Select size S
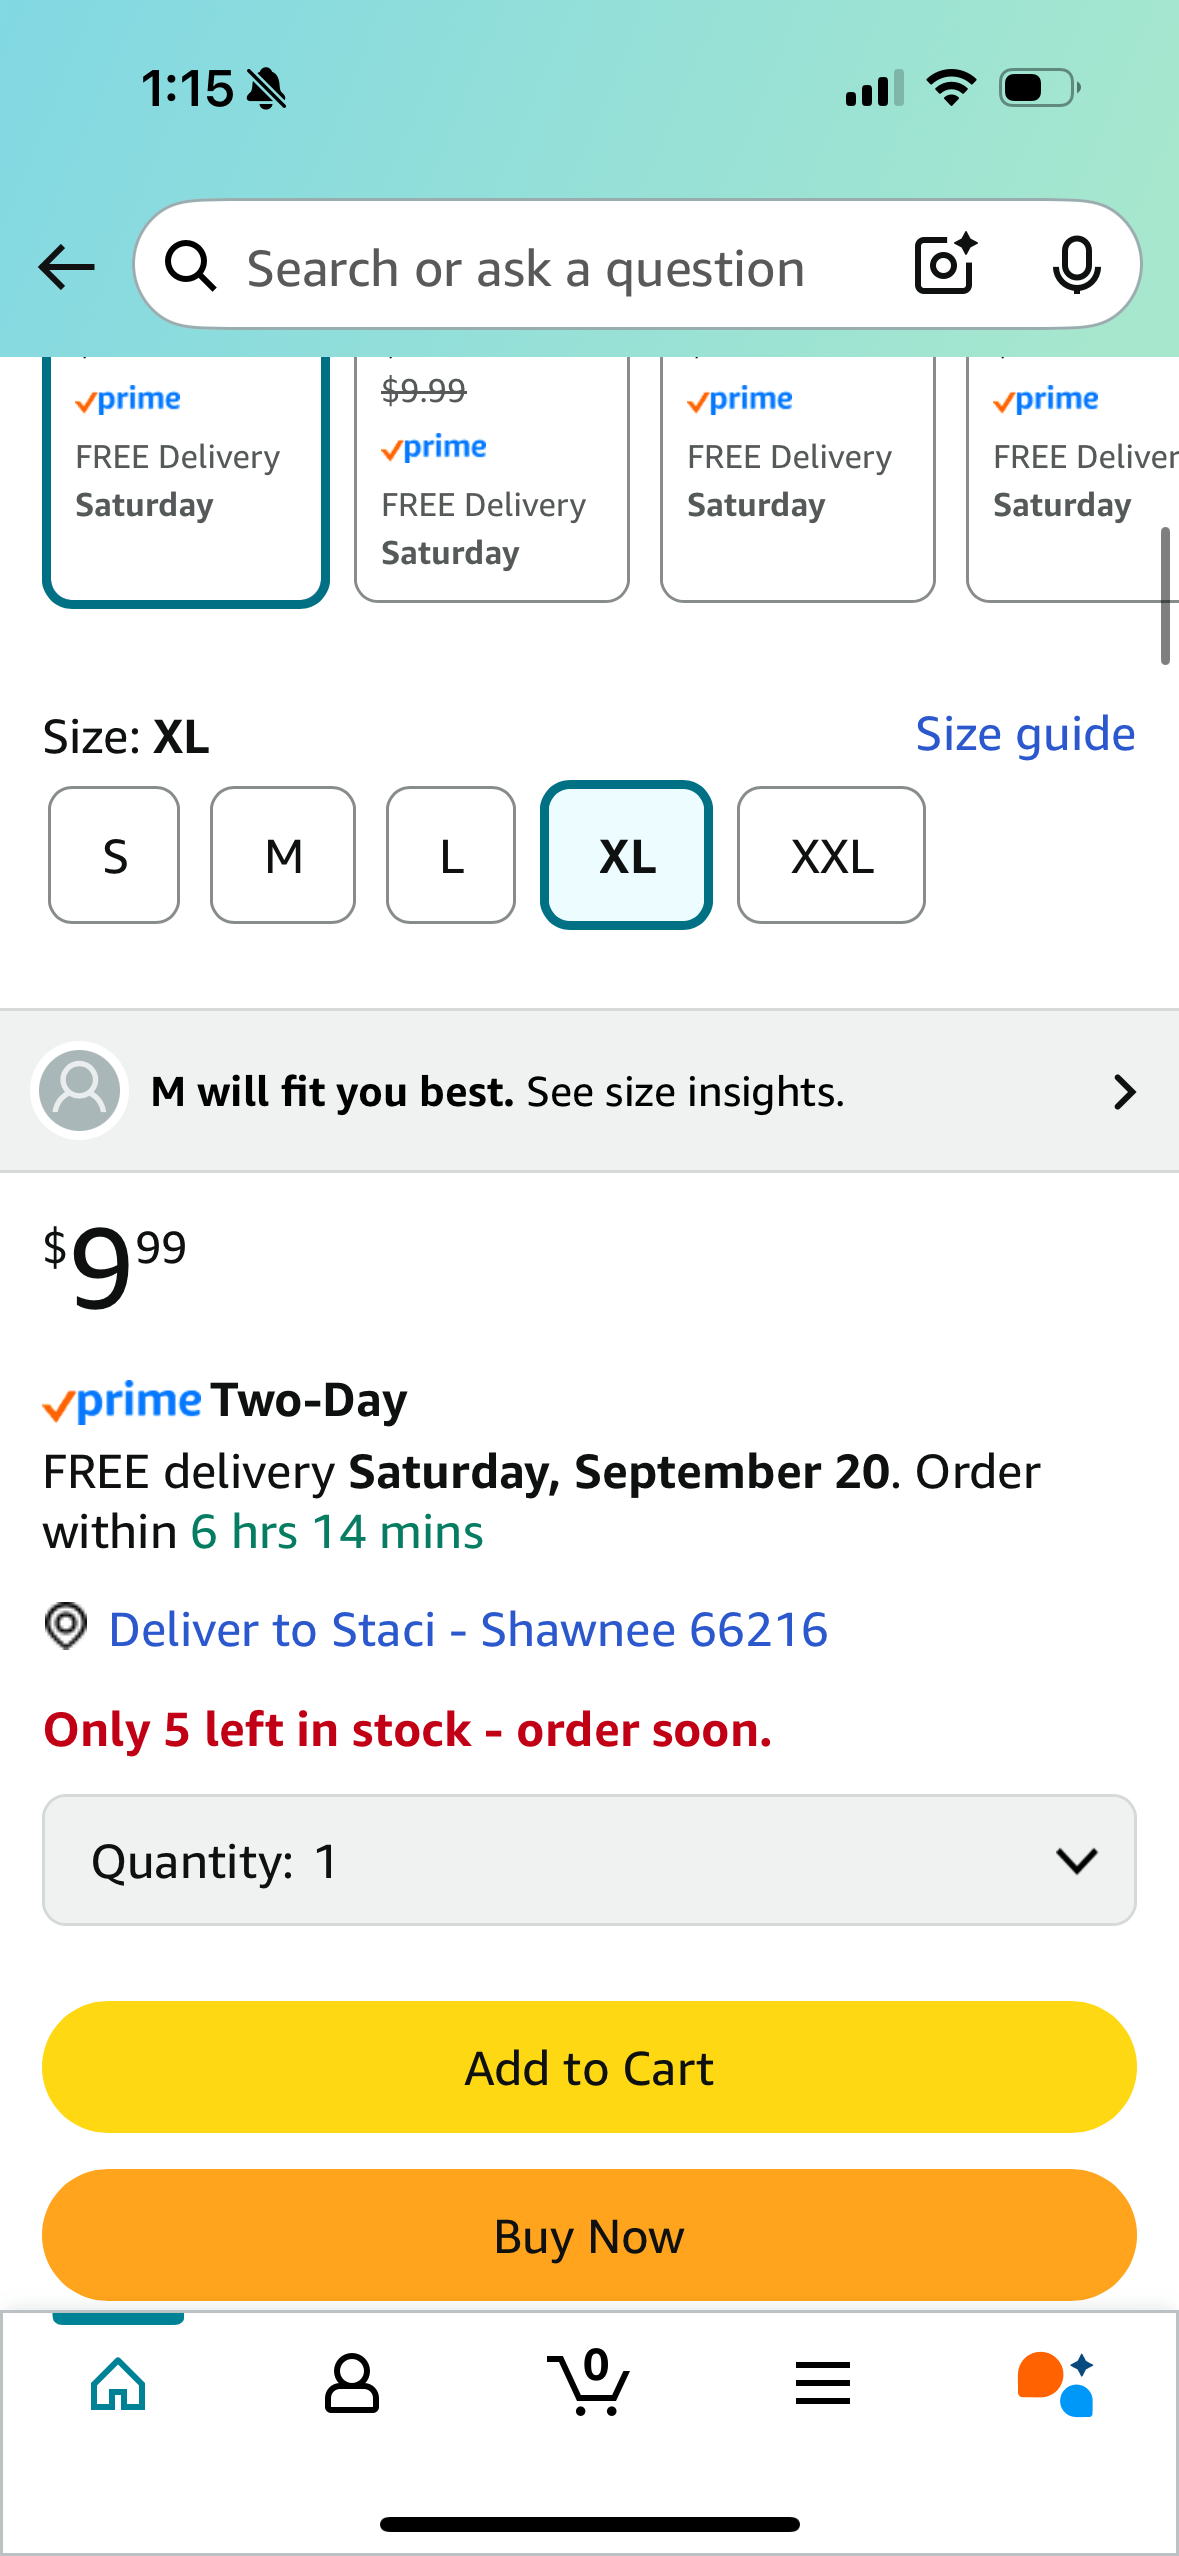 click(x=114, y=856)
